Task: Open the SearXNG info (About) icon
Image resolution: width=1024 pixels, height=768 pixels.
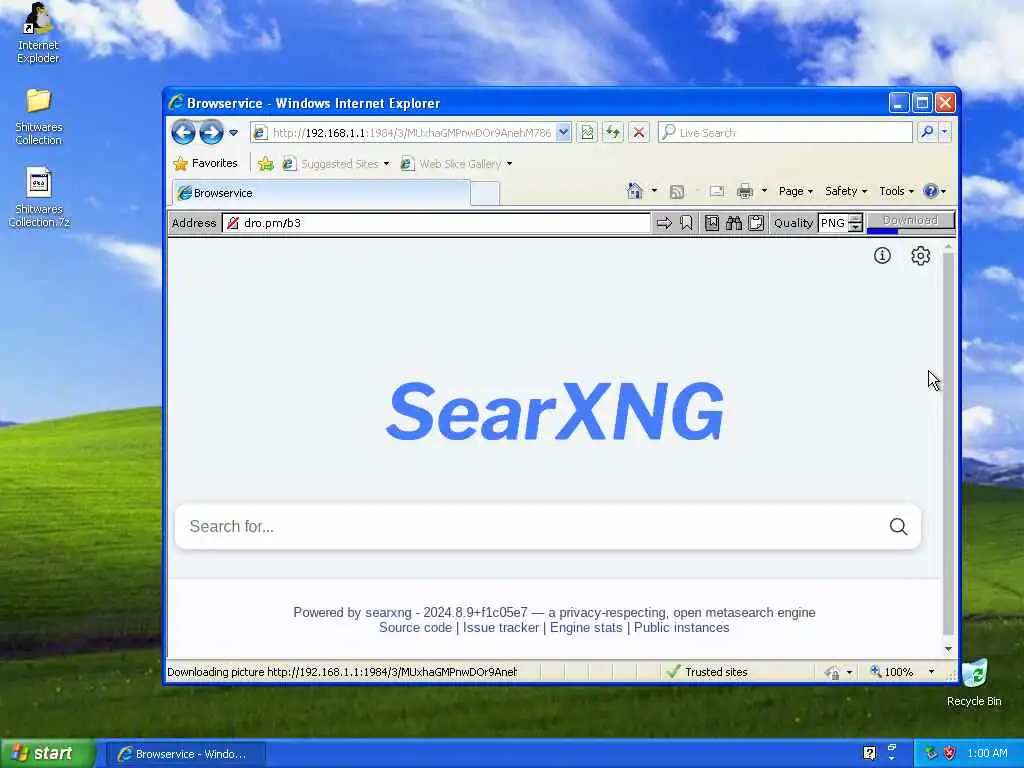Action: 882,256
